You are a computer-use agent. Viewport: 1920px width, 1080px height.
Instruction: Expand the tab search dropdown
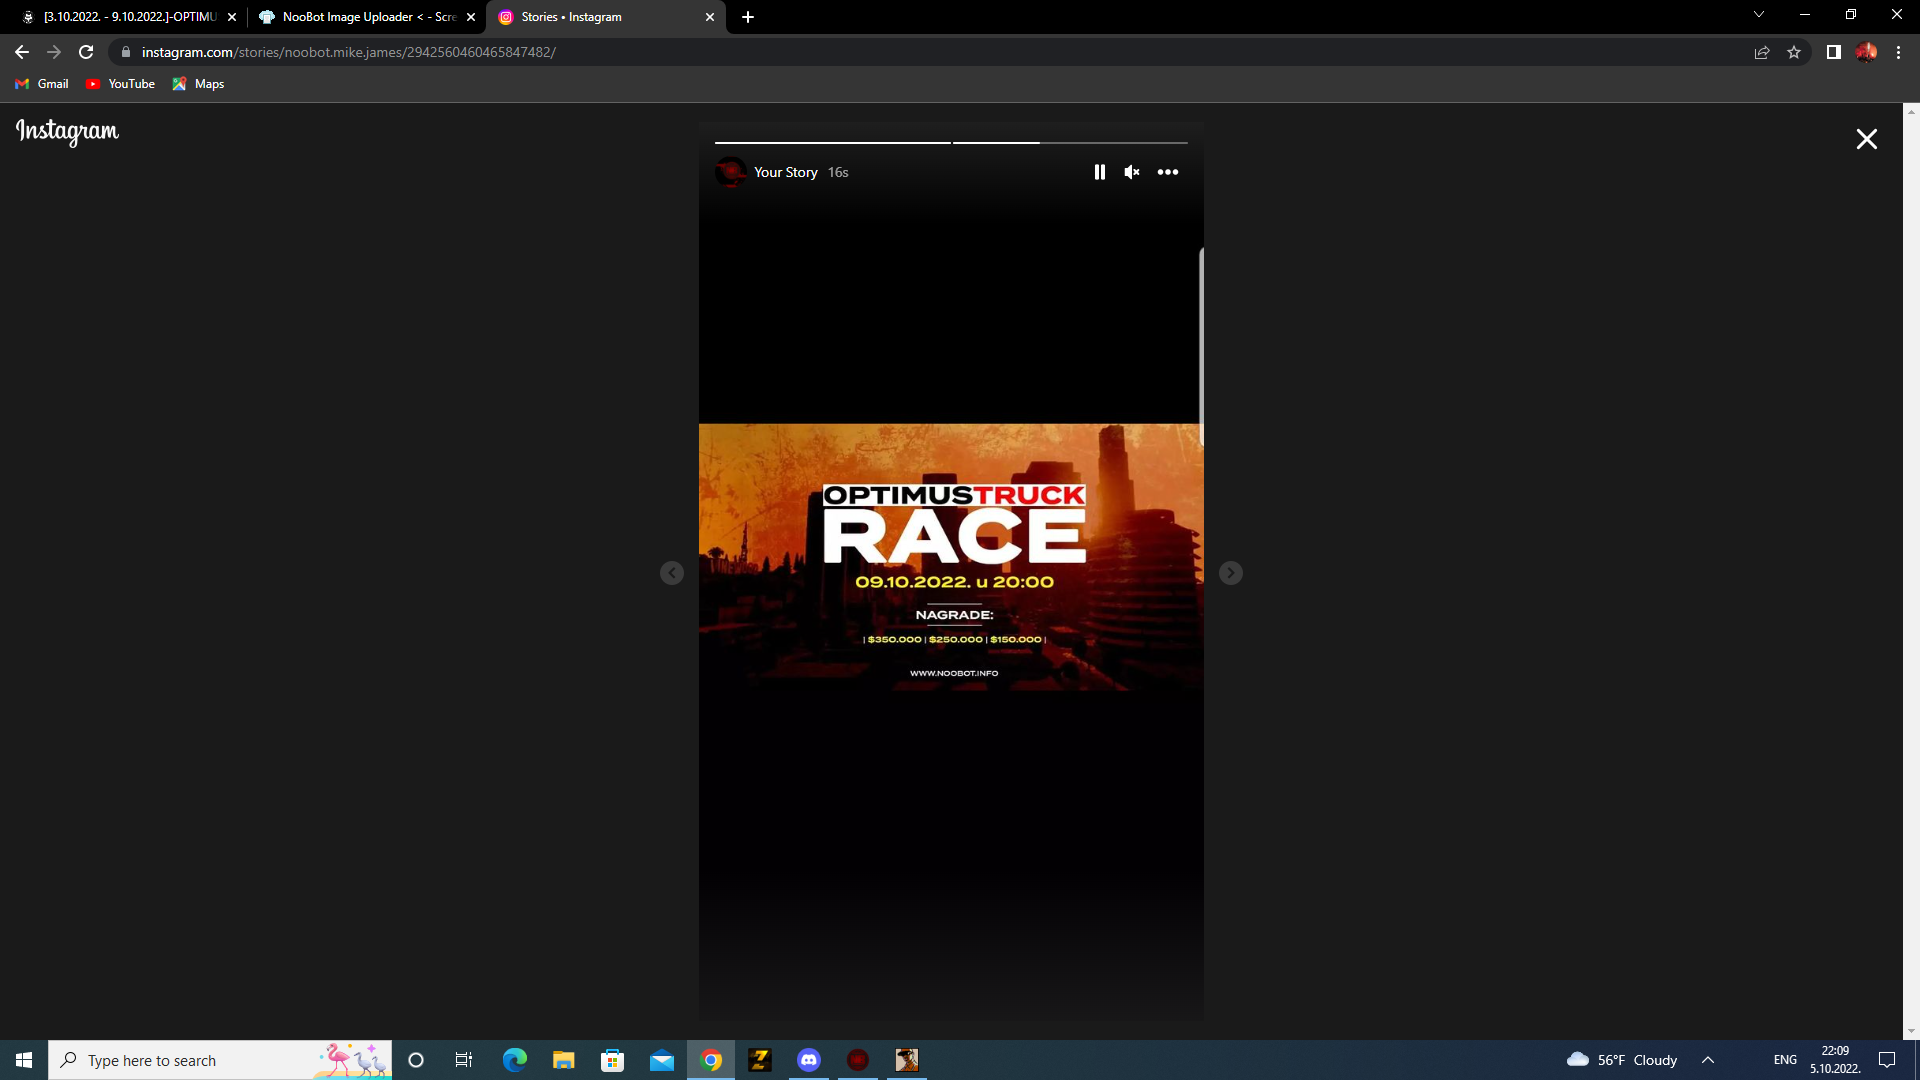(x=1758, y=15)
